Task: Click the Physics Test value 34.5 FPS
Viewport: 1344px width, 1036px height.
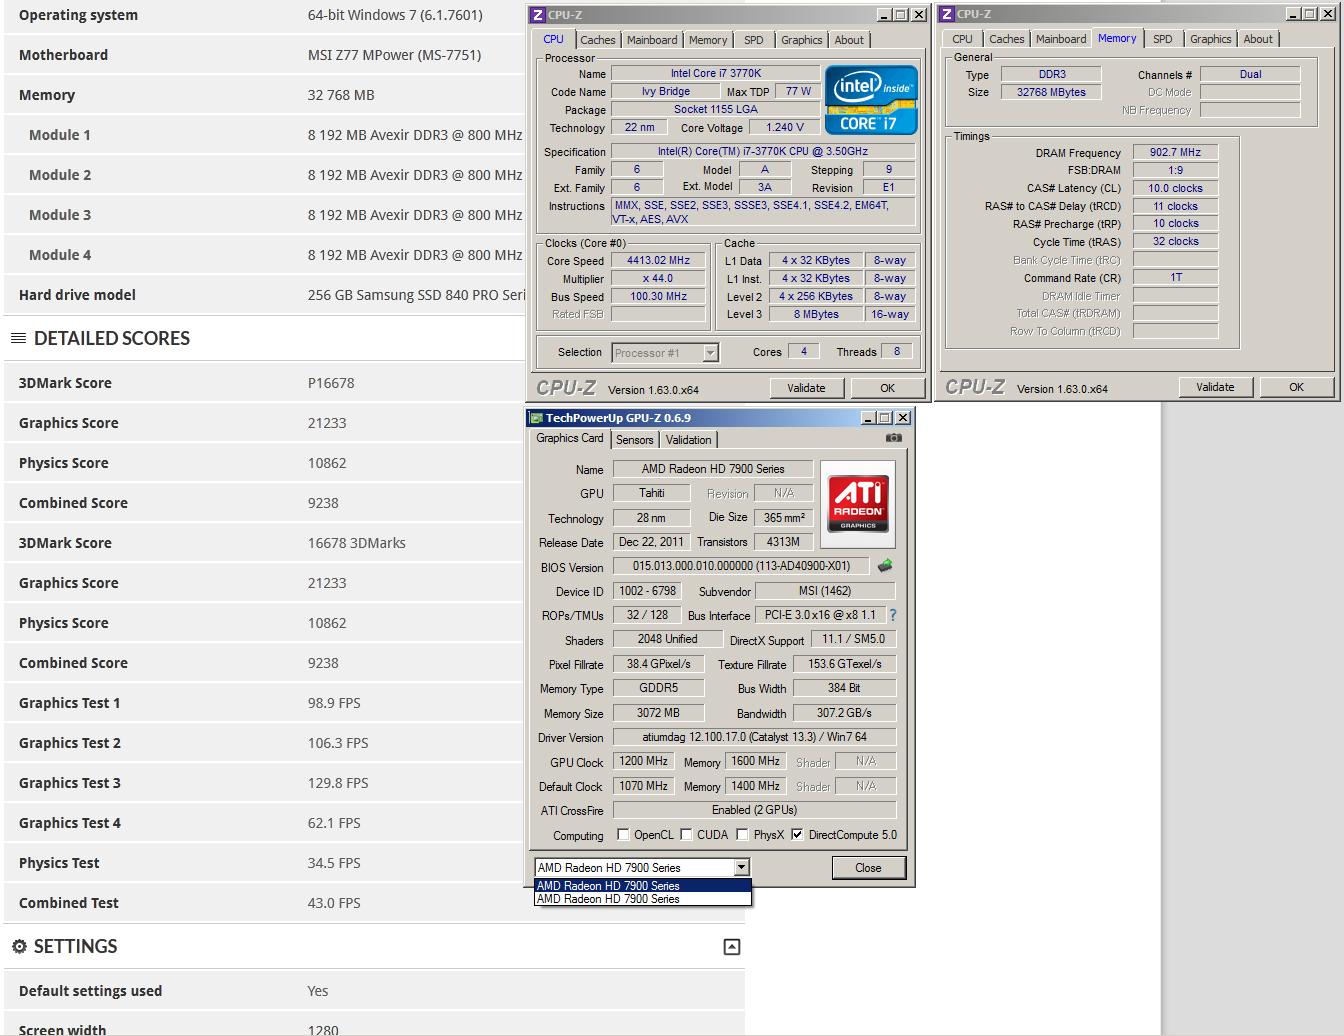Action: coord(334,863)
